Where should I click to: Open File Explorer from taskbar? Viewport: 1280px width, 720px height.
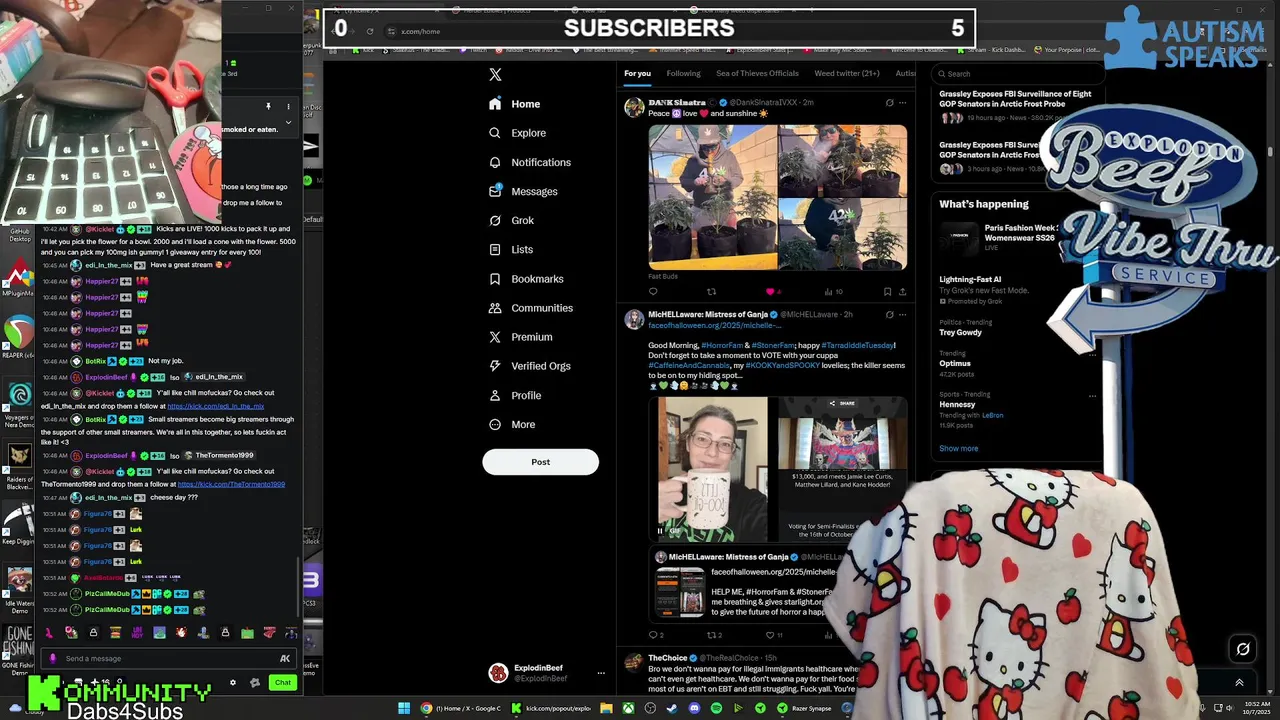pos(606,708)
